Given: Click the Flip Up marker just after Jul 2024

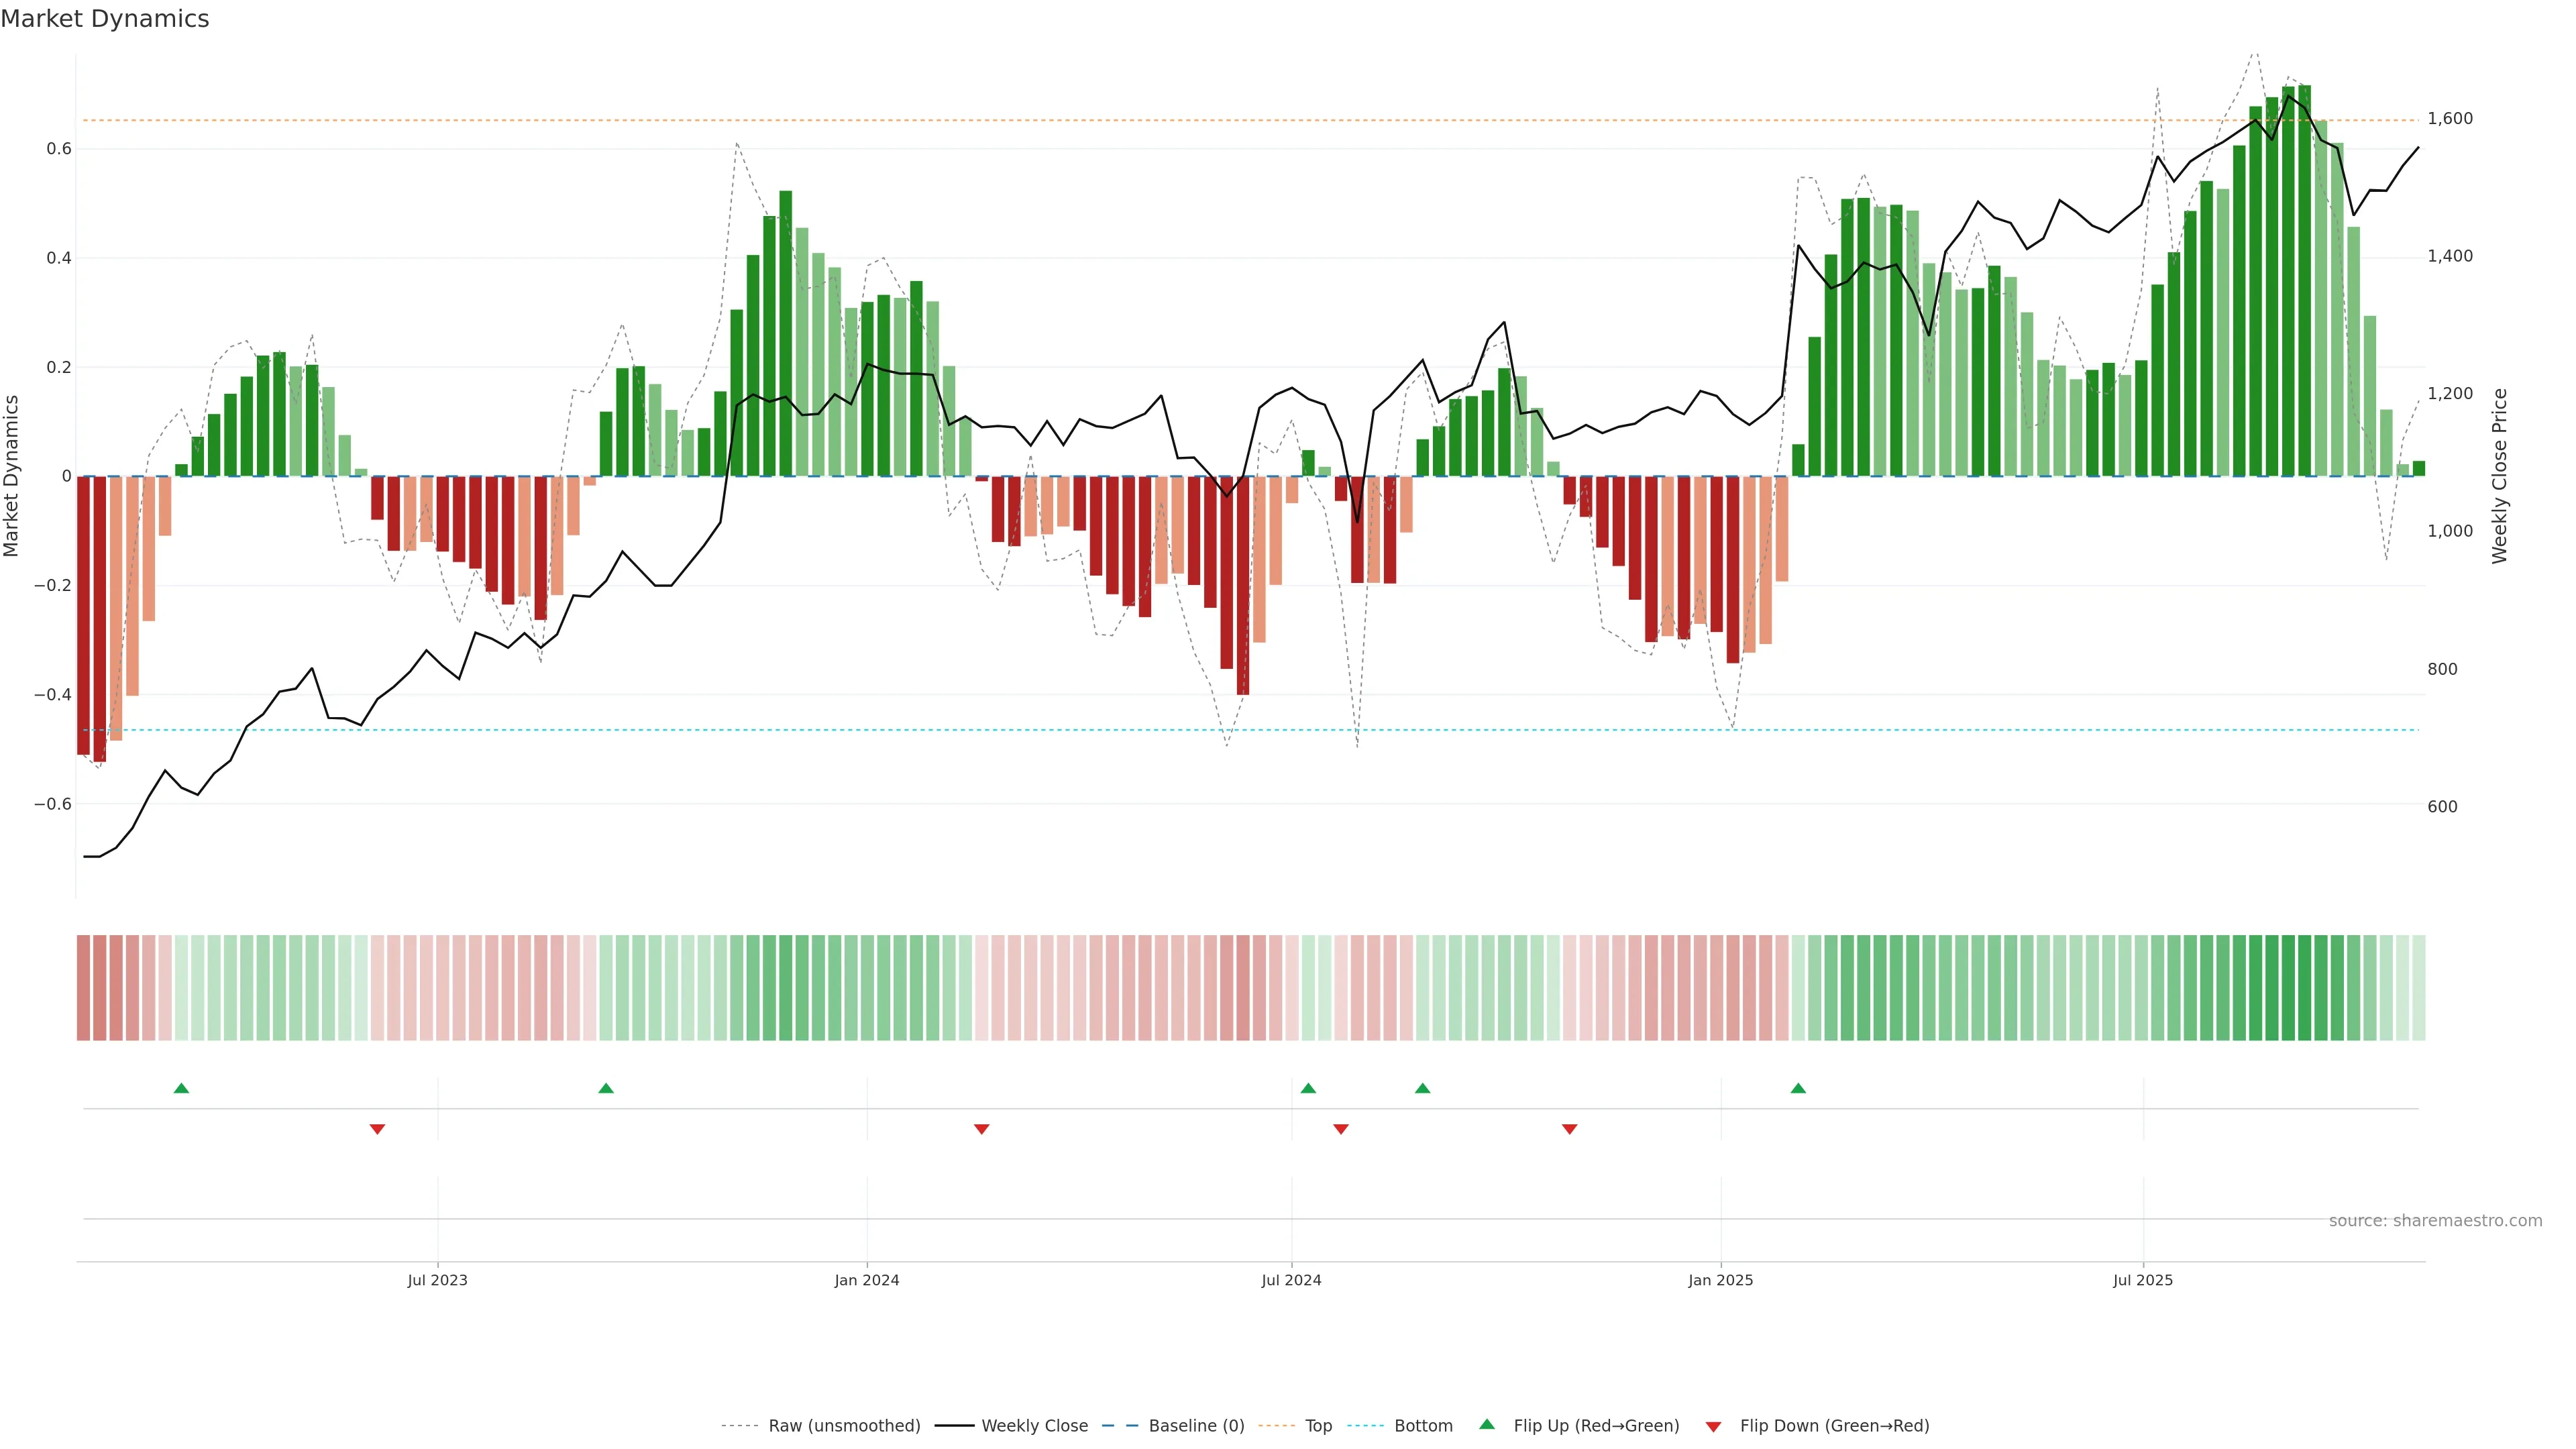Looking at the screenshot, I should [1308, 1088].
